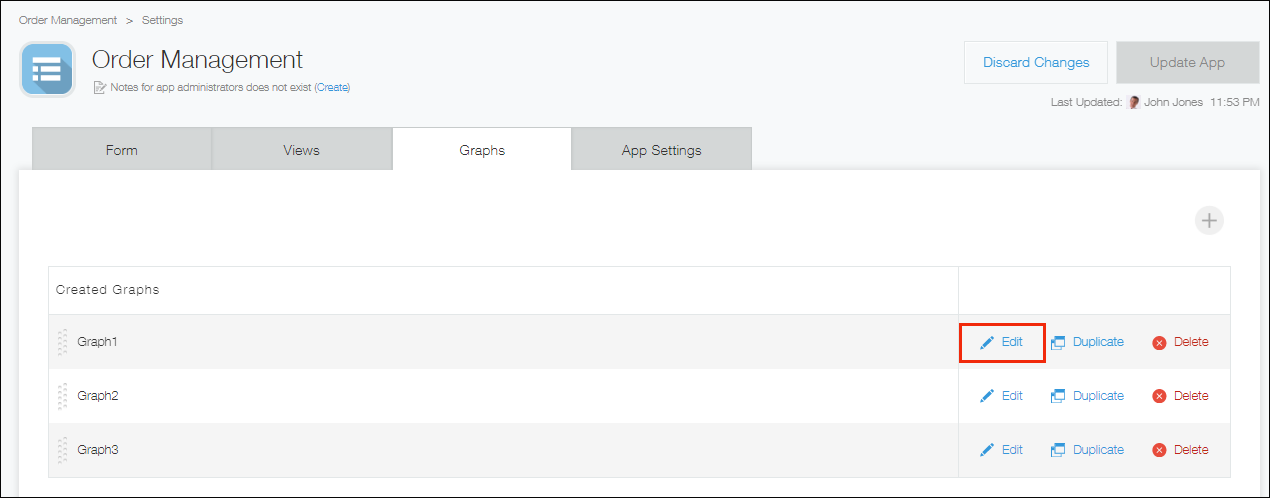Viewport: 1270px width, 498px height.
Task: Click the pencil icon for Graph2
Action: click(x=987, y=396)
